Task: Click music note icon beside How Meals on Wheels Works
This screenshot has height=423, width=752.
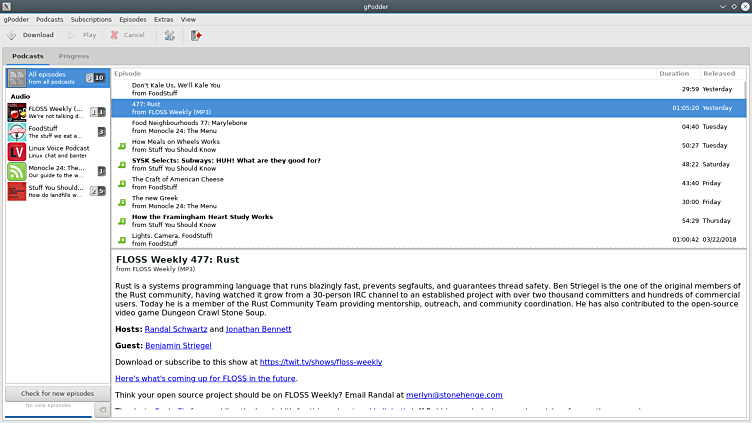Action: pyautogui.click(x=122, y=146)
